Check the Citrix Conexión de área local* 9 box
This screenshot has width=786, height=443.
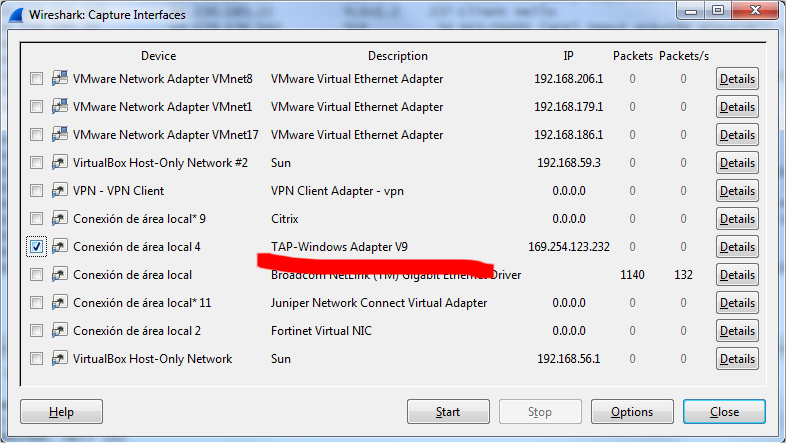(36, 219)
